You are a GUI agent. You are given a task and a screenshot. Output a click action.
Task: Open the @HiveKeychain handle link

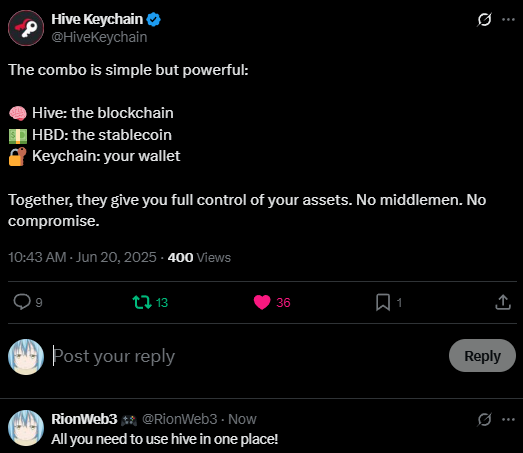point(99,37)
